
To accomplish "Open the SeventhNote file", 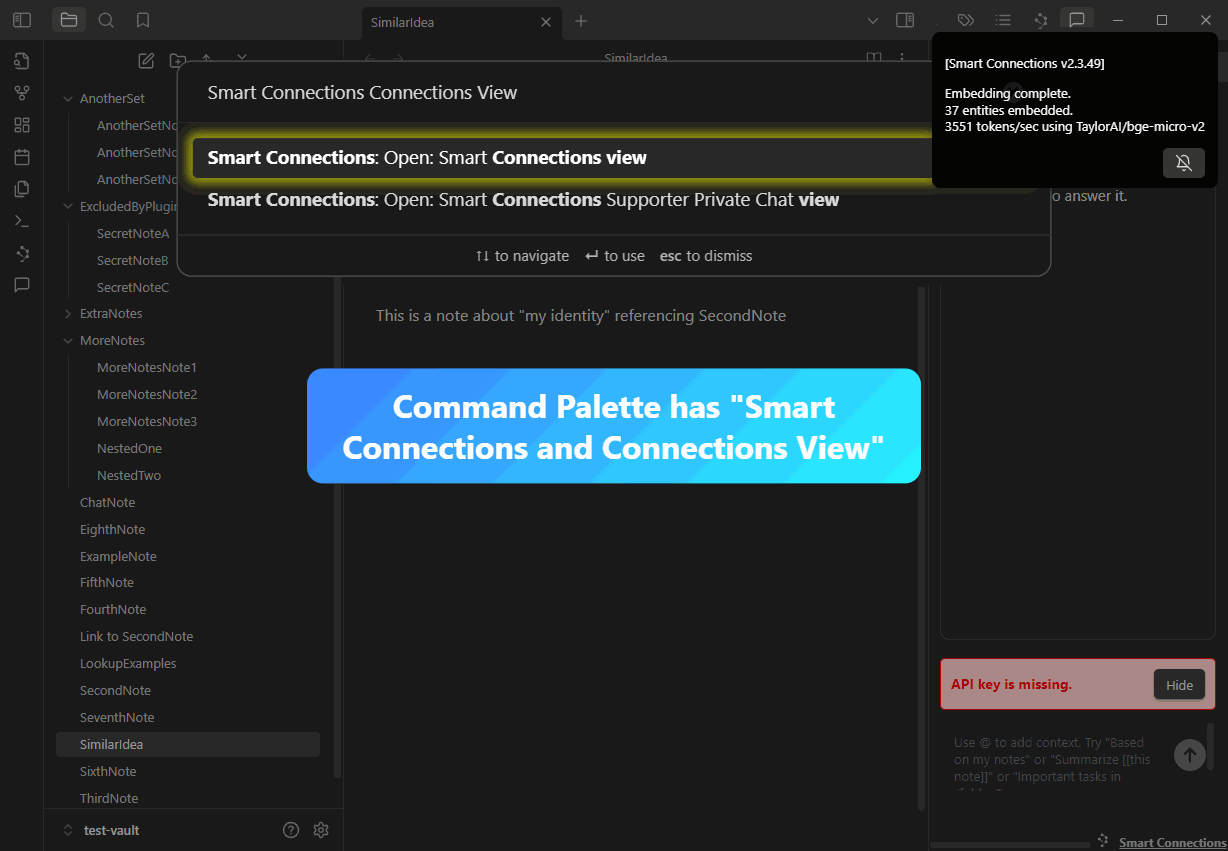I will pyautogui.click(x=117, y=718).
